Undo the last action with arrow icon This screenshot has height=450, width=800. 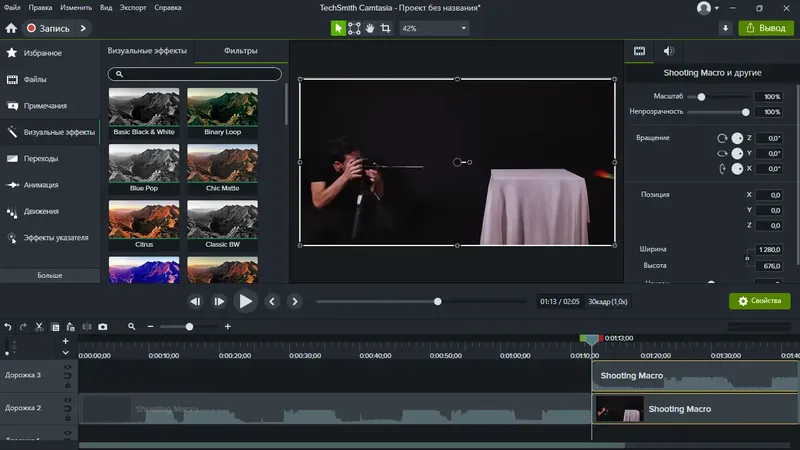(x=8, y=327)
